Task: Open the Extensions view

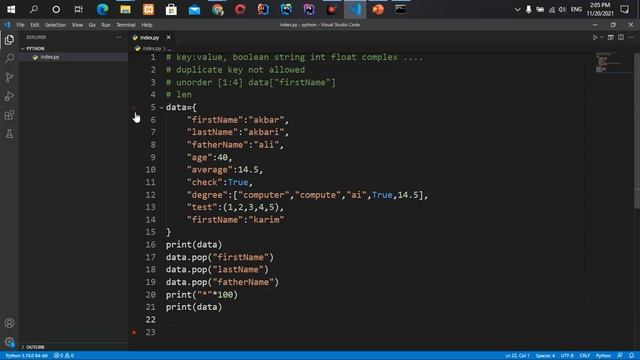Action: pos(9,115)
